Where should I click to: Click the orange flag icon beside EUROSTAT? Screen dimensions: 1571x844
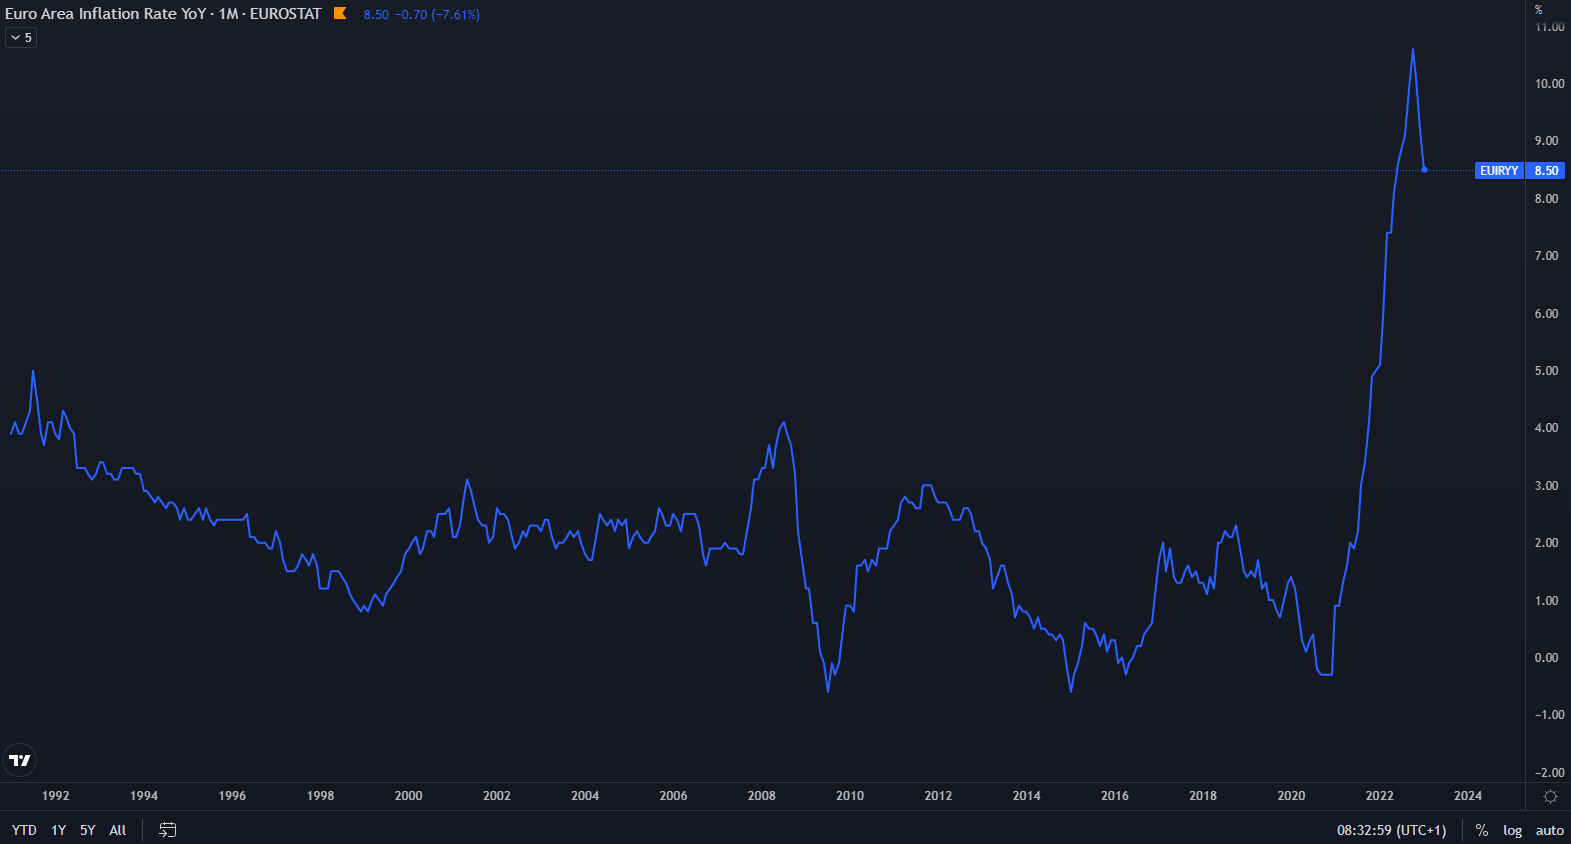340,14
